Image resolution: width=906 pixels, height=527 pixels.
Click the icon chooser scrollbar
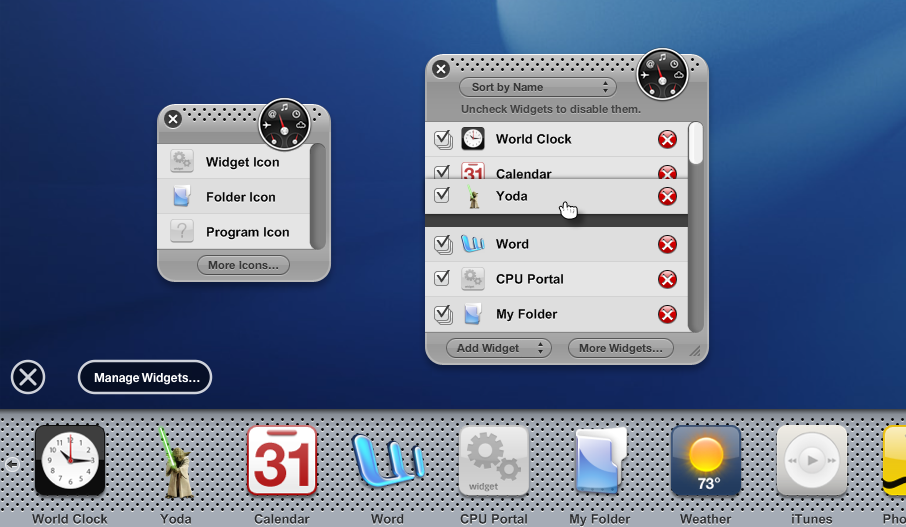coord(318,196)
